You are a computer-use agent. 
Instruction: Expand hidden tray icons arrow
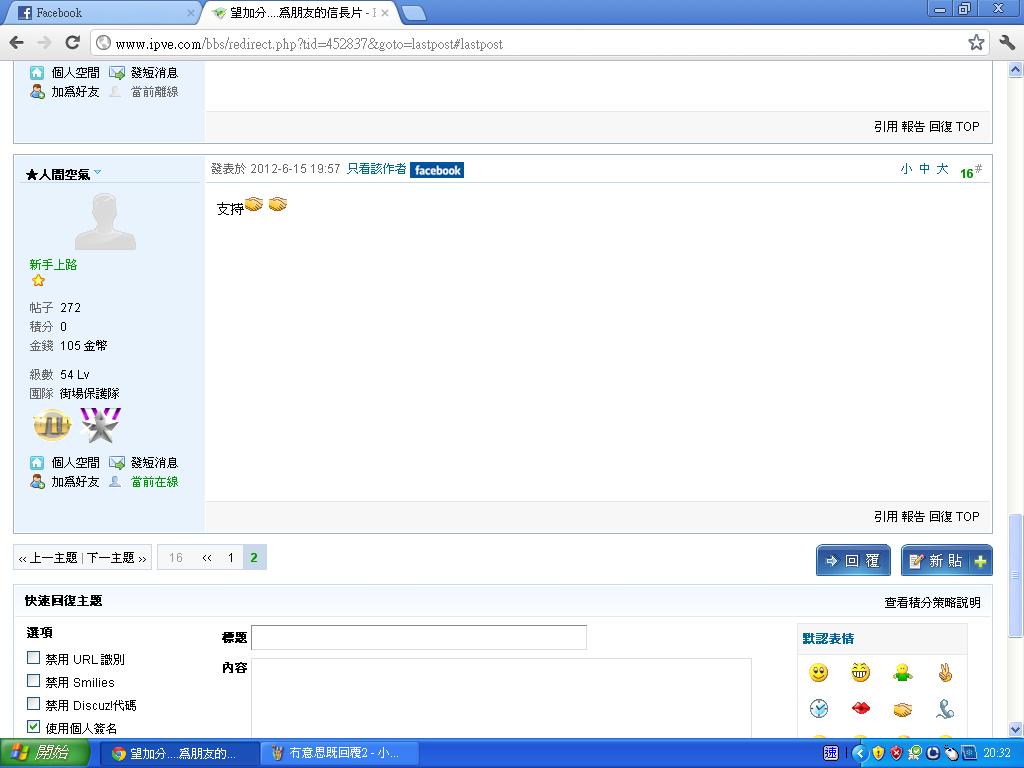click(859, 753)
